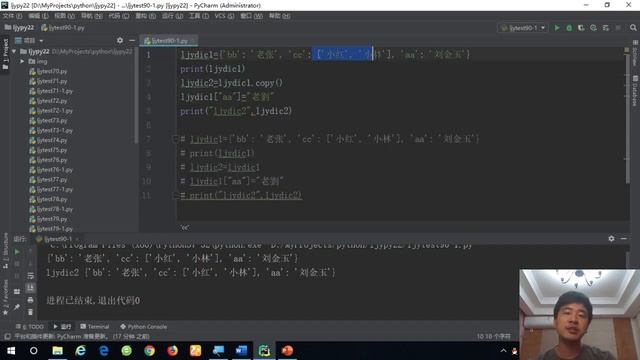640x360 pixels.
Task: Open the File menu (文件)
Action: [x=12, y=16]
